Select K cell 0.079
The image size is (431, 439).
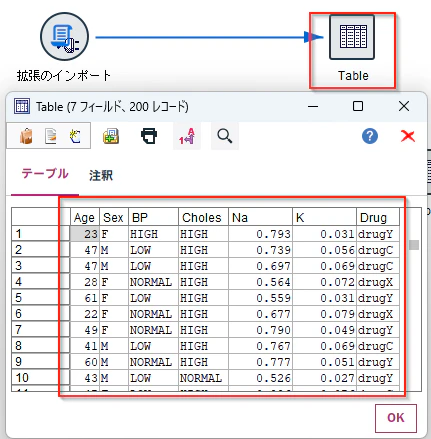click(324, 314)
